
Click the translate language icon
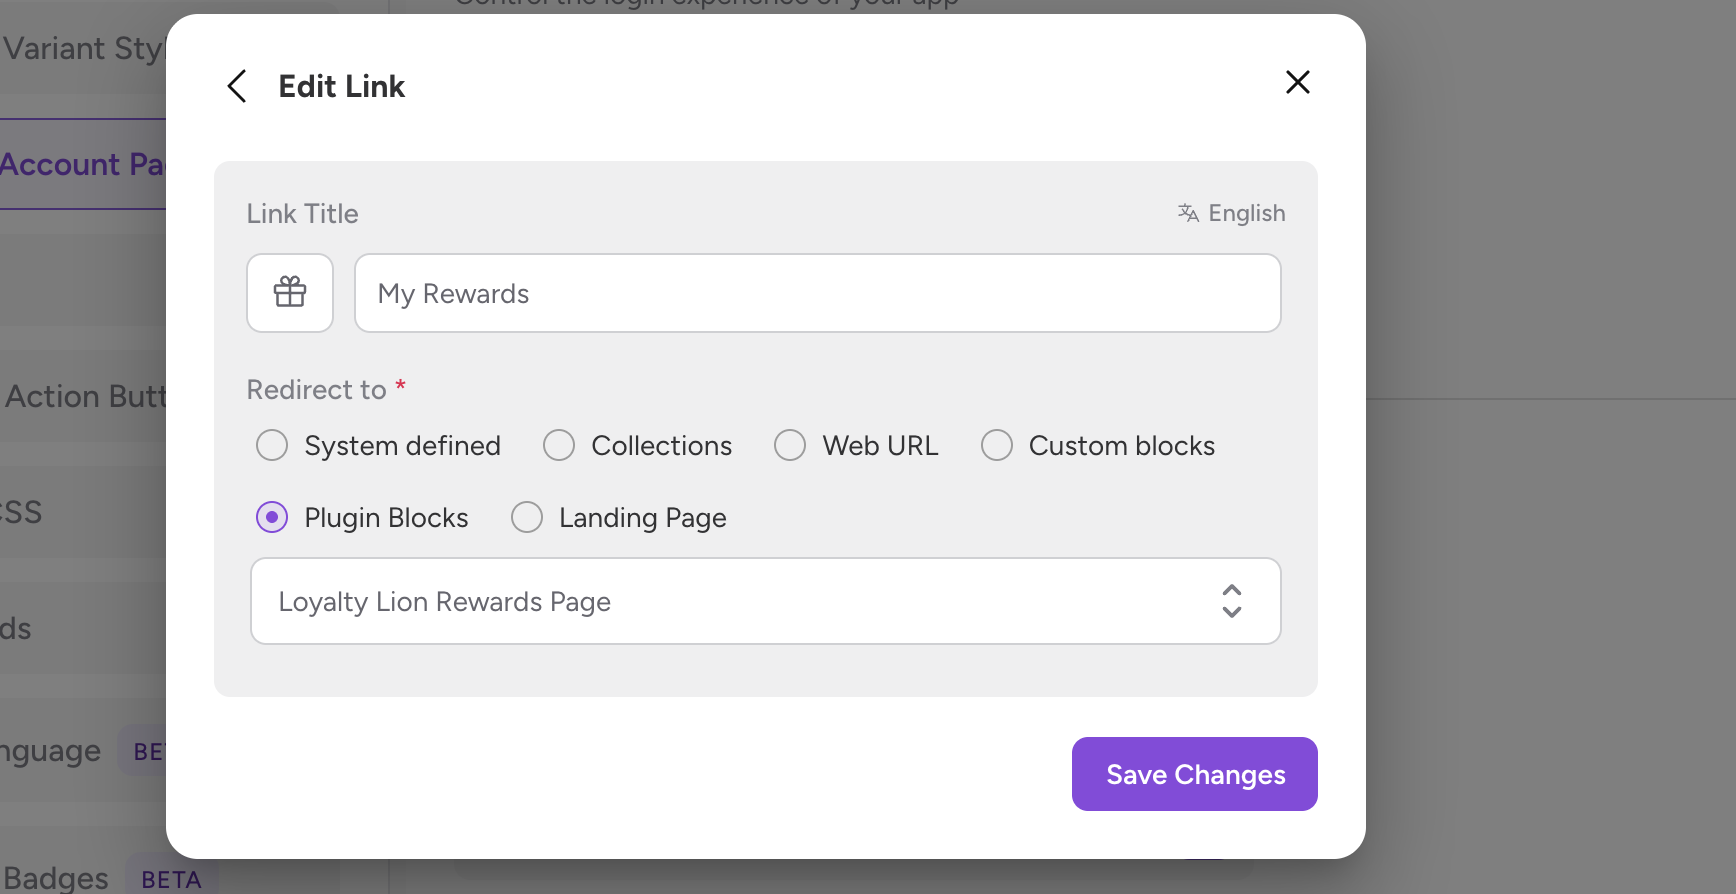1188,213
